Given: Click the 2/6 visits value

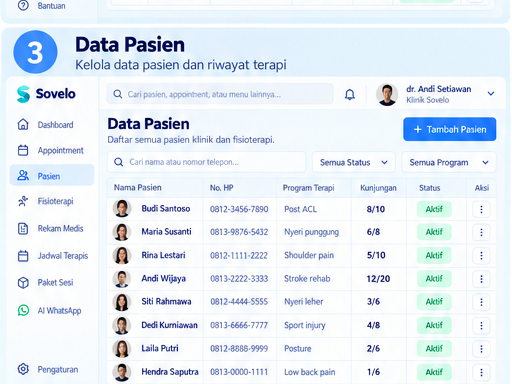Looking at the screenshot, I should coord(373,349).
